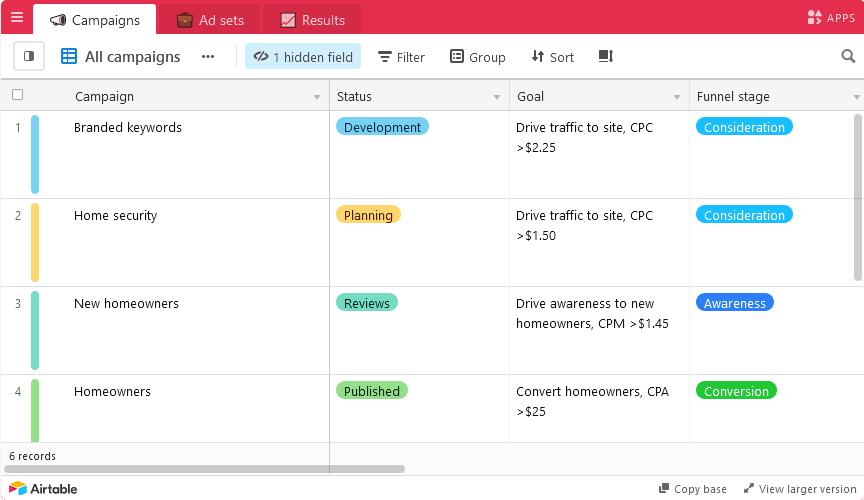
Task: Click the Copy base link
Action: 693,489
